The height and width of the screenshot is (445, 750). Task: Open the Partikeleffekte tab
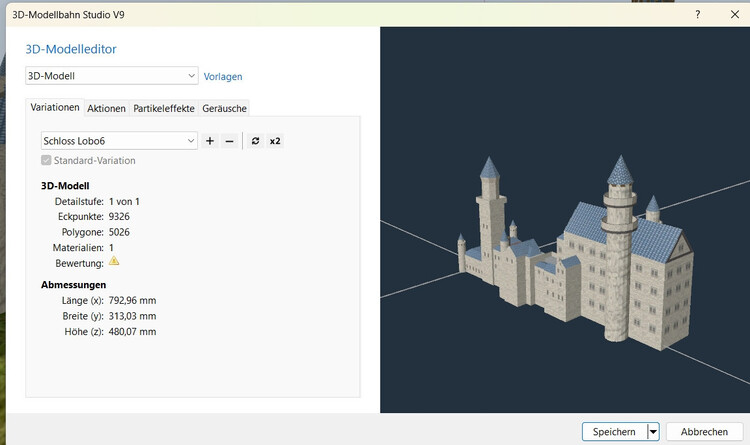point(164,109)
